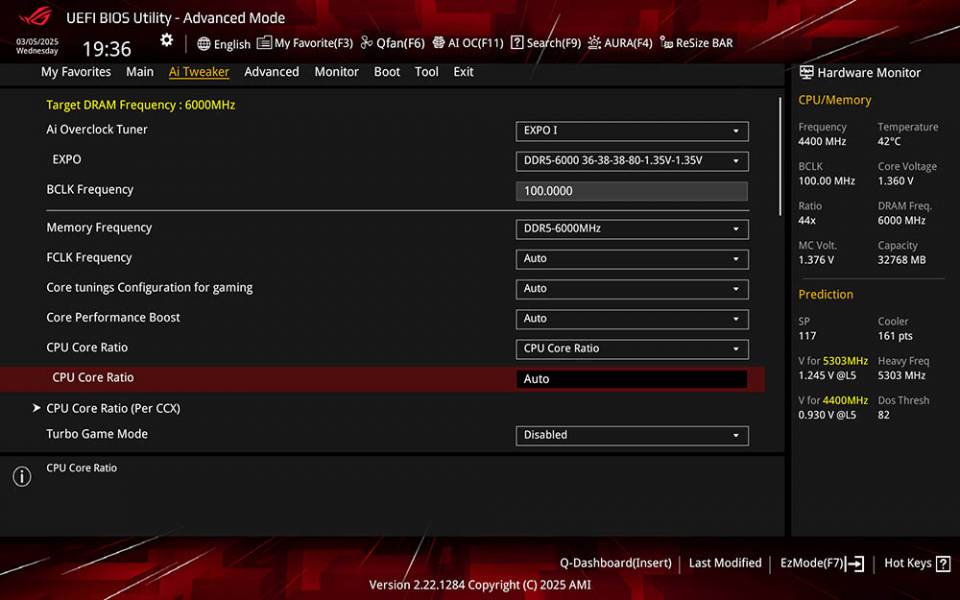Click the Dos Thresh 82 value

(x=883, y=415)
